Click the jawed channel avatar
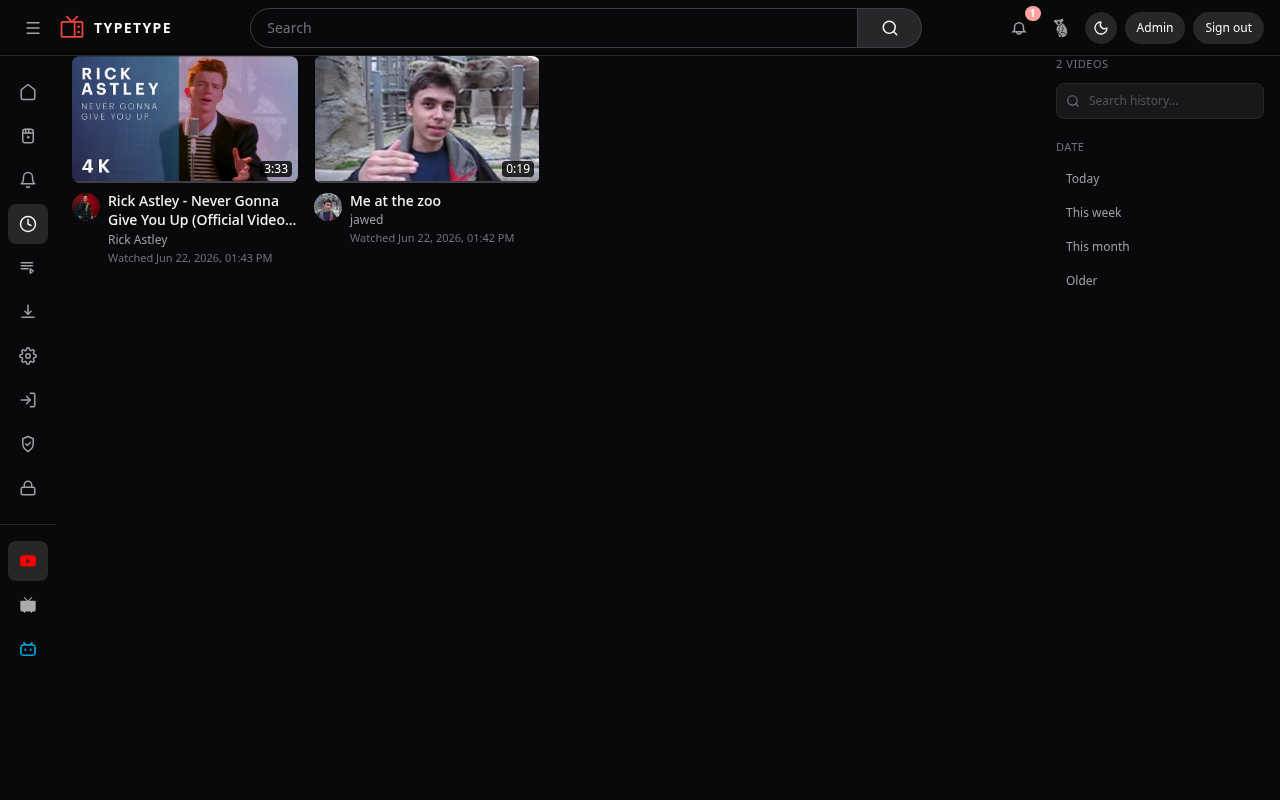 [x=328, y=207]
